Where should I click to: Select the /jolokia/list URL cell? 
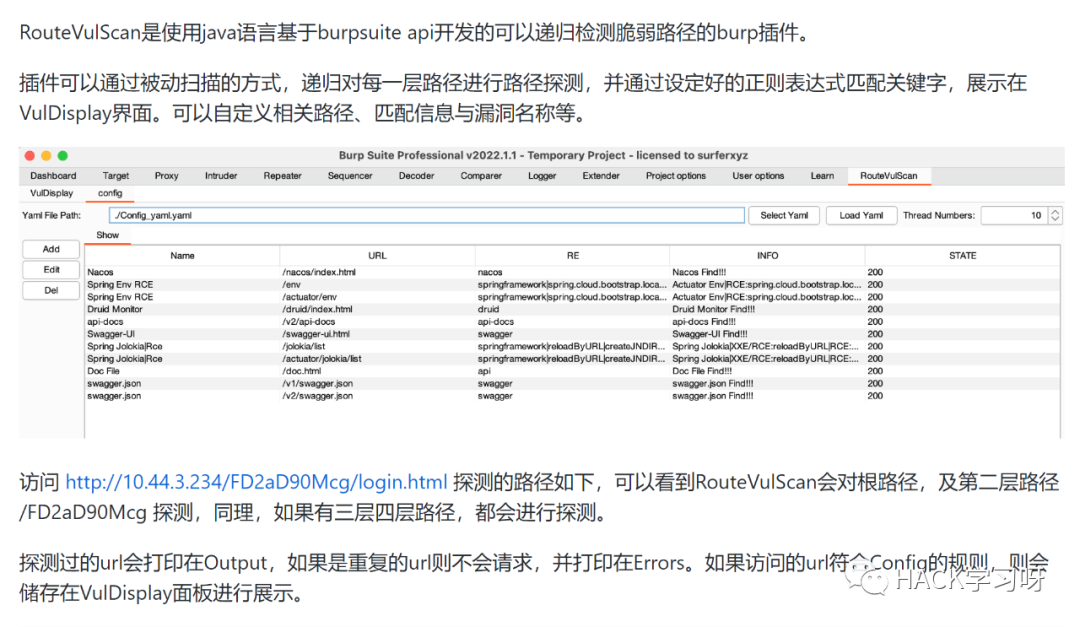[x=377, y=347]
